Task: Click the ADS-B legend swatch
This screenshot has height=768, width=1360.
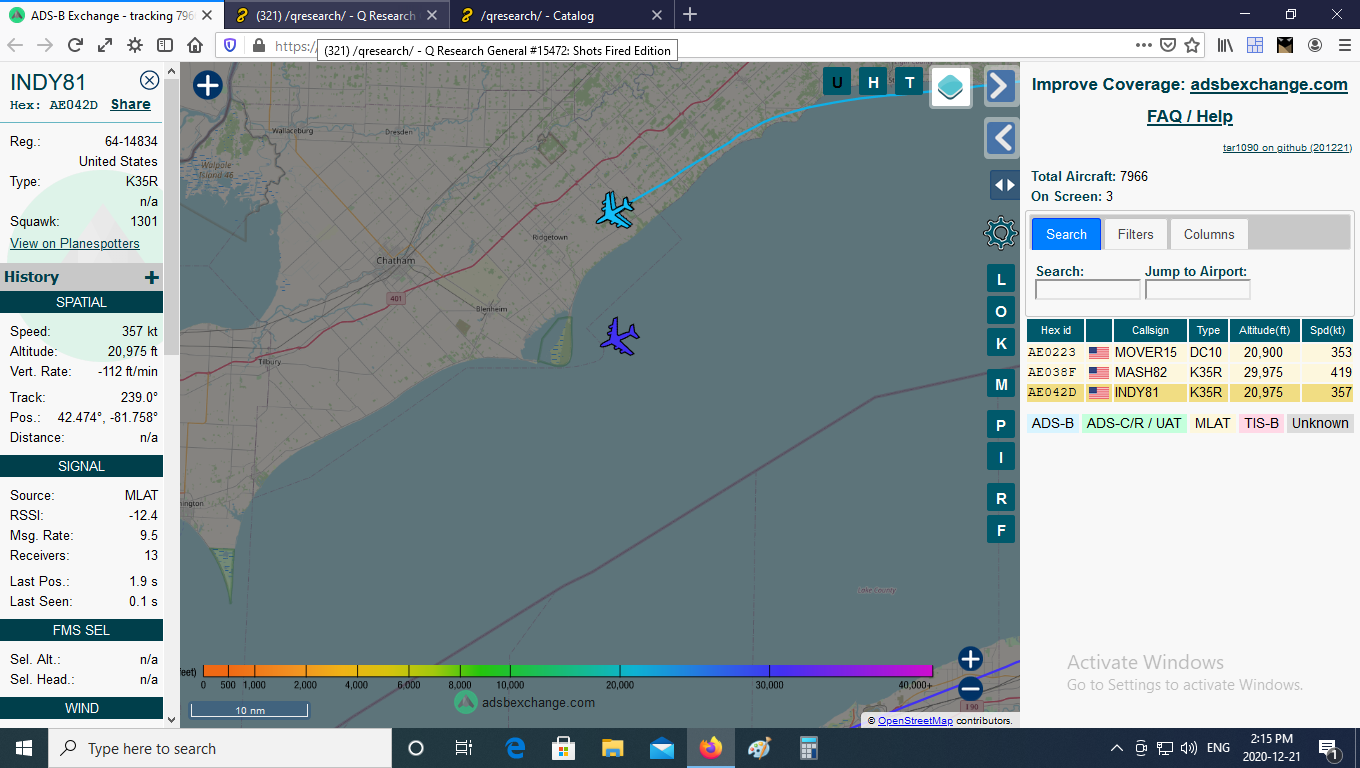Action: [1053, 423]
